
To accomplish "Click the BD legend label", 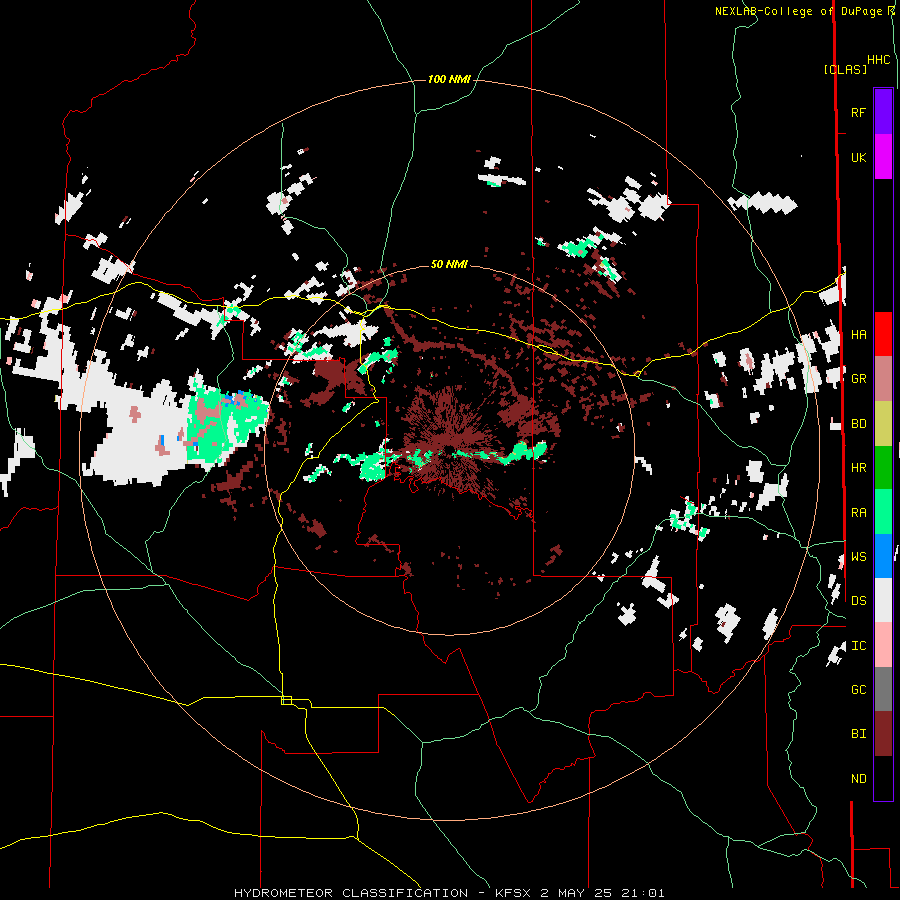I will [858, 424].
